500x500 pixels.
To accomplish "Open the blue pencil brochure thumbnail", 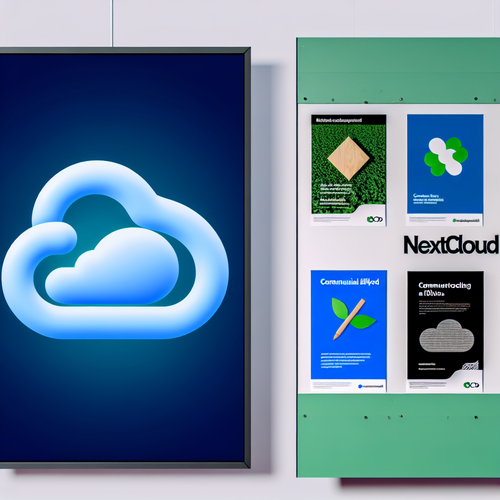I will [349, 331].
